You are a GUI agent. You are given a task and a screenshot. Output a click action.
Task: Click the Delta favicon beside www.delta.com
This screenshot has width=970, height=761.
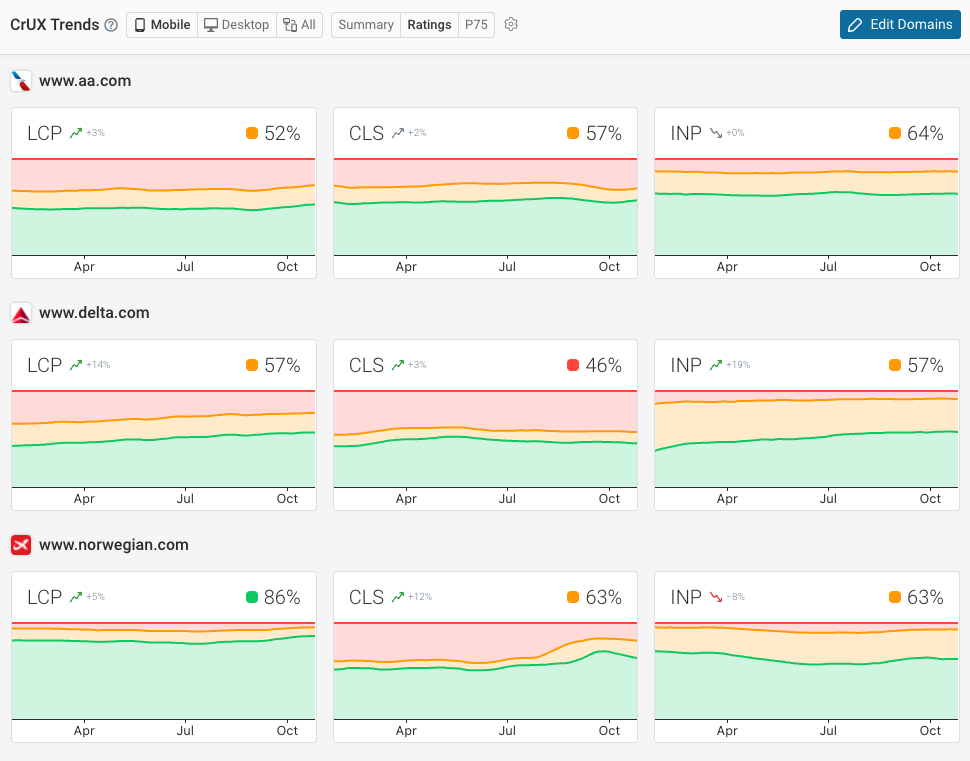click(x=22, y=312)
